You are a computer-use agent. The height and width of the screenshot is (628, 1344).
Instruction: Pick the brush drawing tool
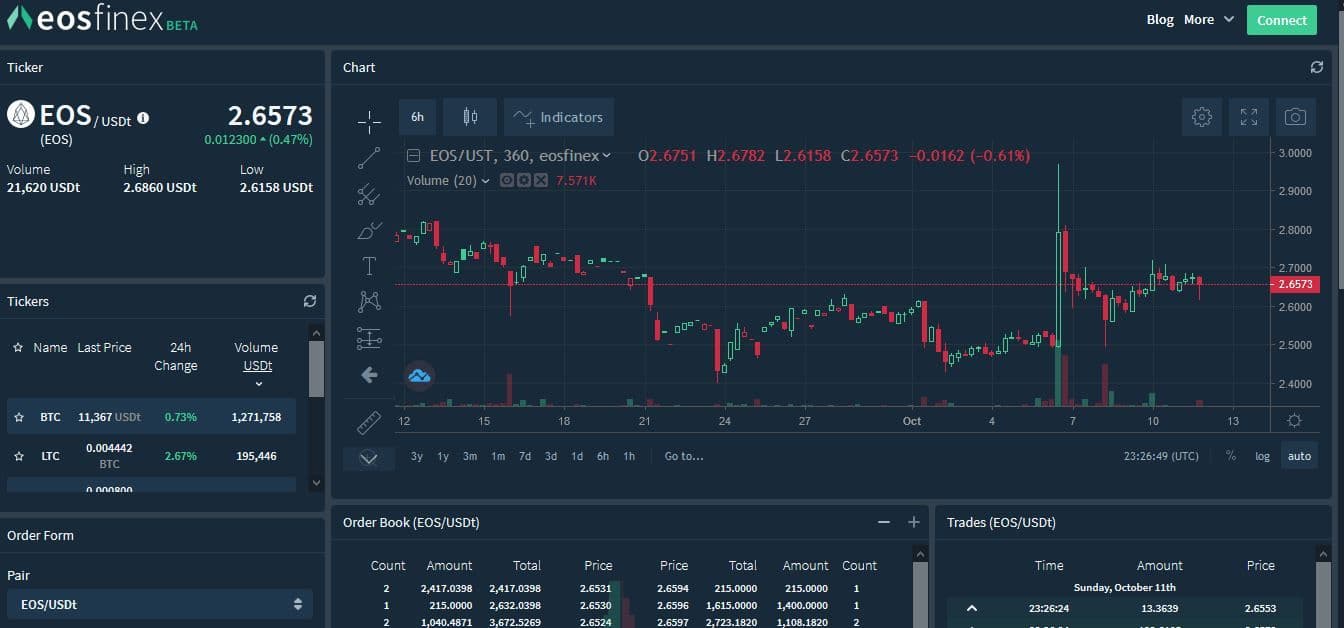click(x=369, y=231)
